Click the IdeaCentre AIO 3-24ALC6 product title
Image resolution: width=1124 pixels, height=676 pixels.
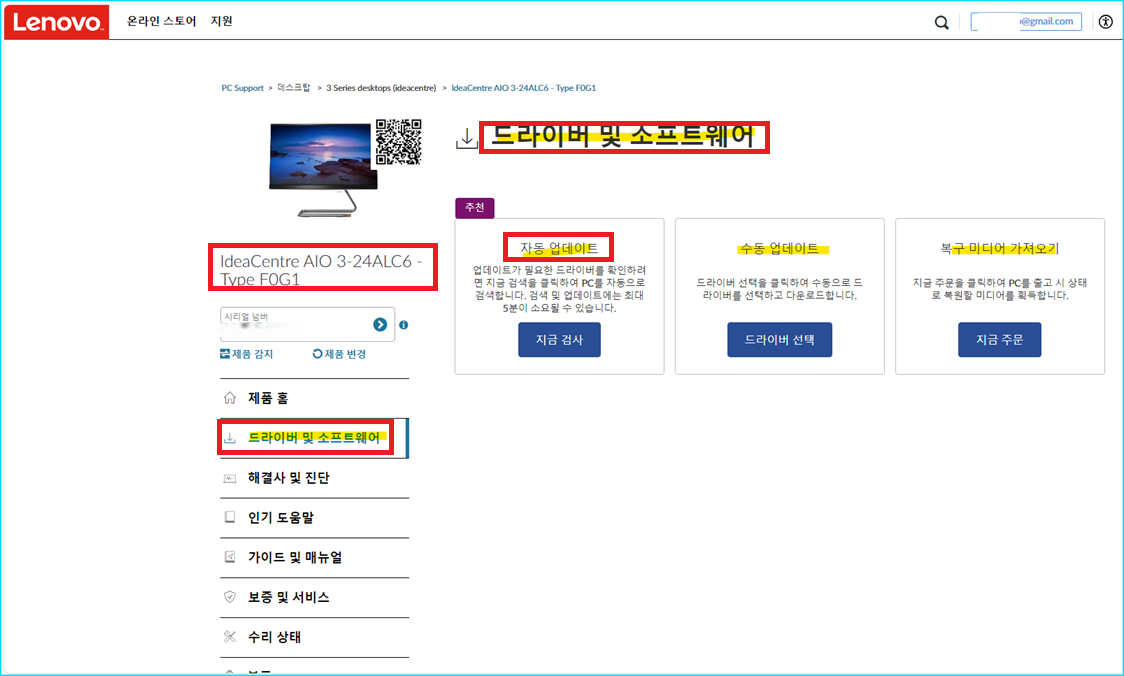(x=321, y=270)
